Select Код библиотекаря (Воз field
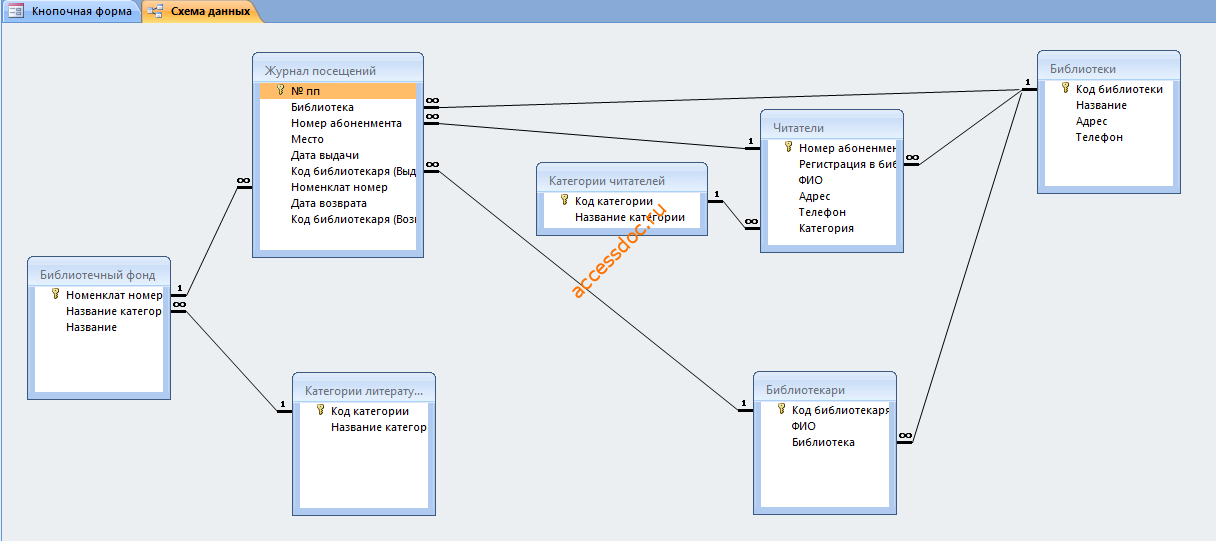This screenshot has width=1216, height=541. pos(337,219)
